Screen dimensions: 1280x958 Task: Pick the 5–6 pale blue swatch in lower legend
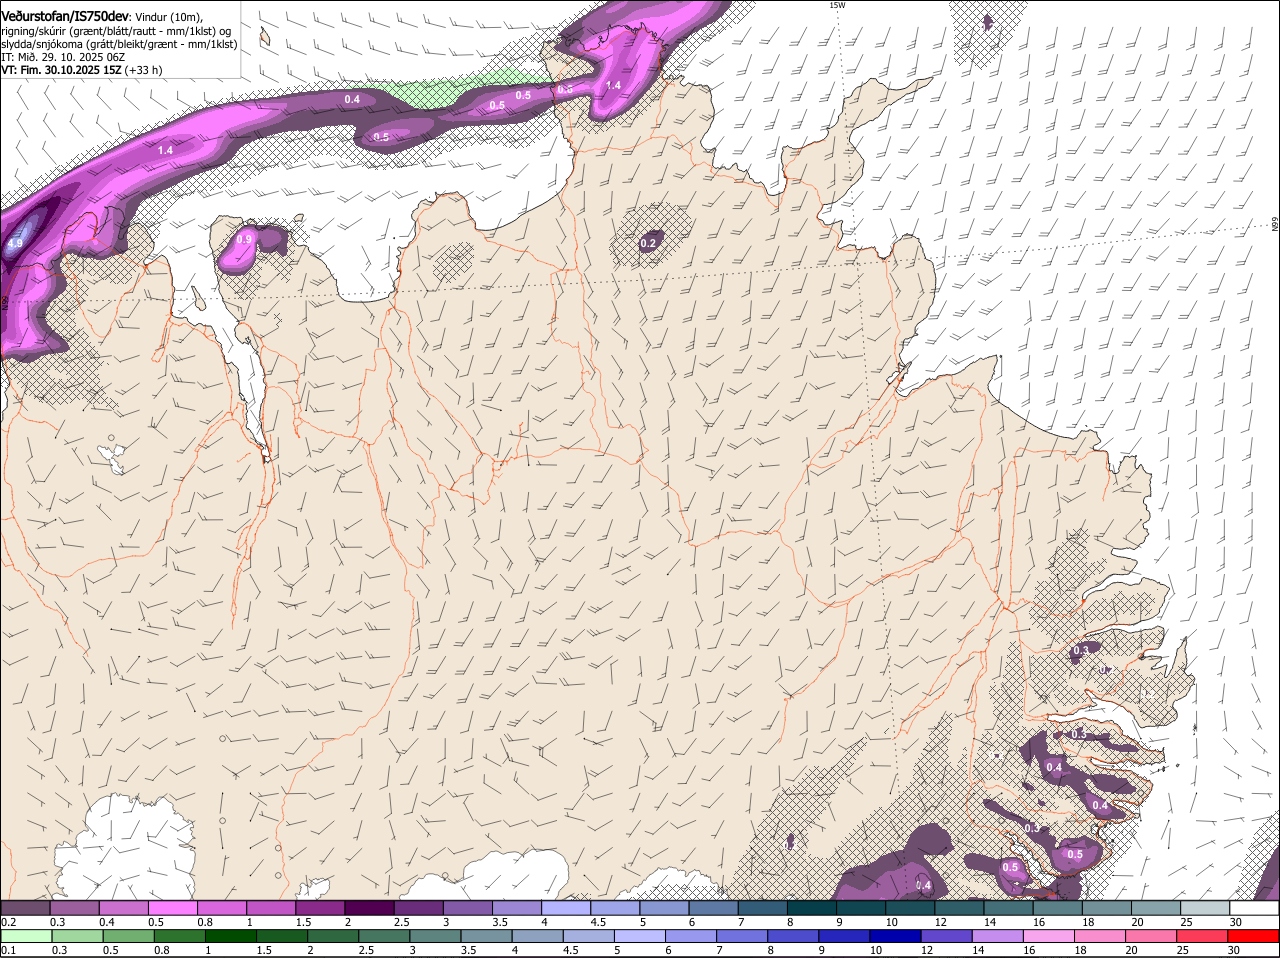coord(641,937)
